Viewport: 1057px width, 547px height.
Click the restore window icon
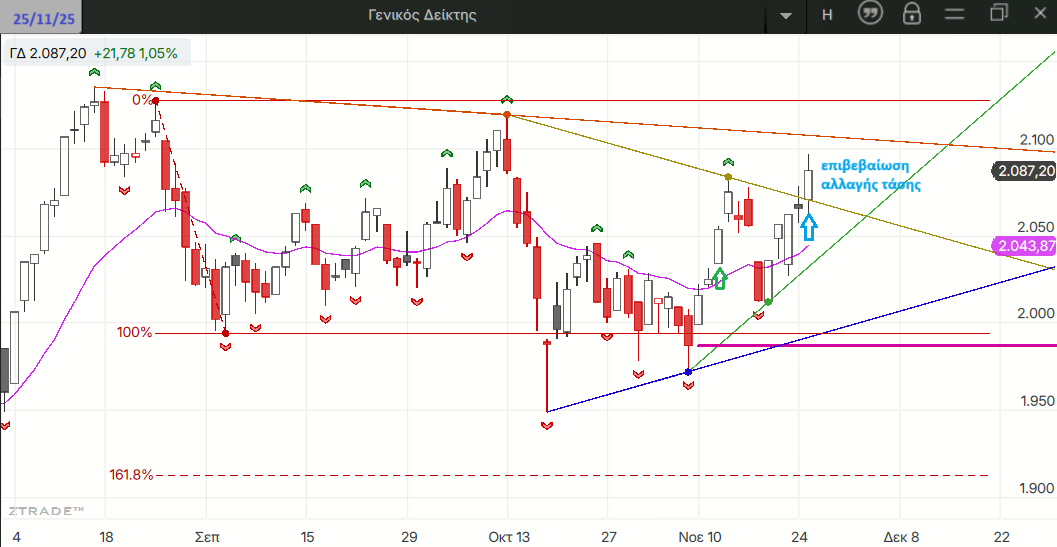[998, 13]
